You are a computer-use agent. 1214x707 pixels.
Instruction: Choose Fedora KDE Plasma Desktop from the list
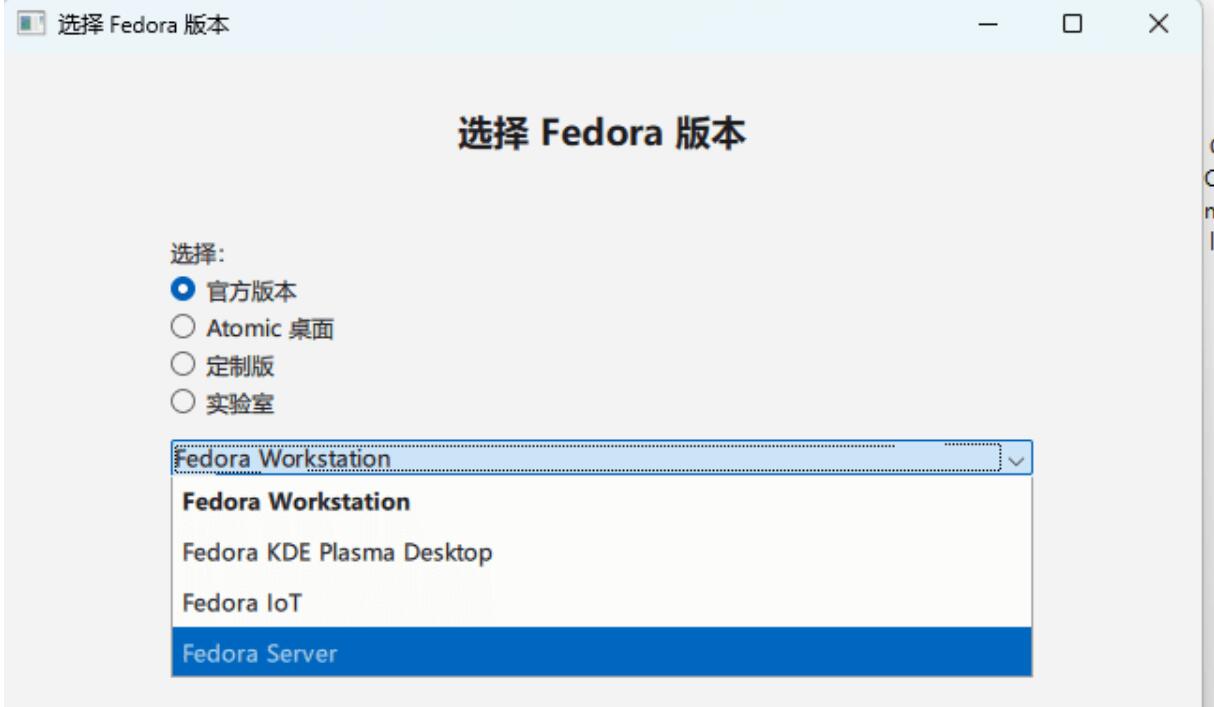click(337, 552)
